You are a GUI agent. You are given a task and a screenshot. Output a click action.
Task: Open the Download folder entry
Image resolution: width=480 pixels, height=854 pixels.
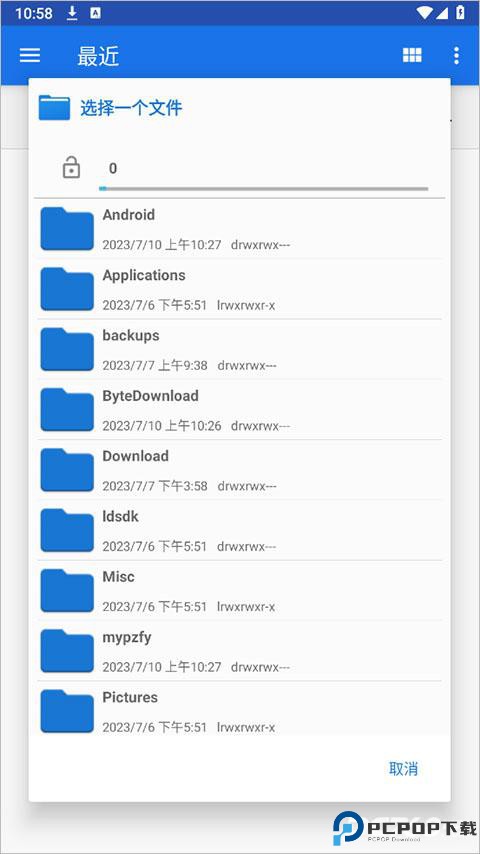tap(240, 470)
